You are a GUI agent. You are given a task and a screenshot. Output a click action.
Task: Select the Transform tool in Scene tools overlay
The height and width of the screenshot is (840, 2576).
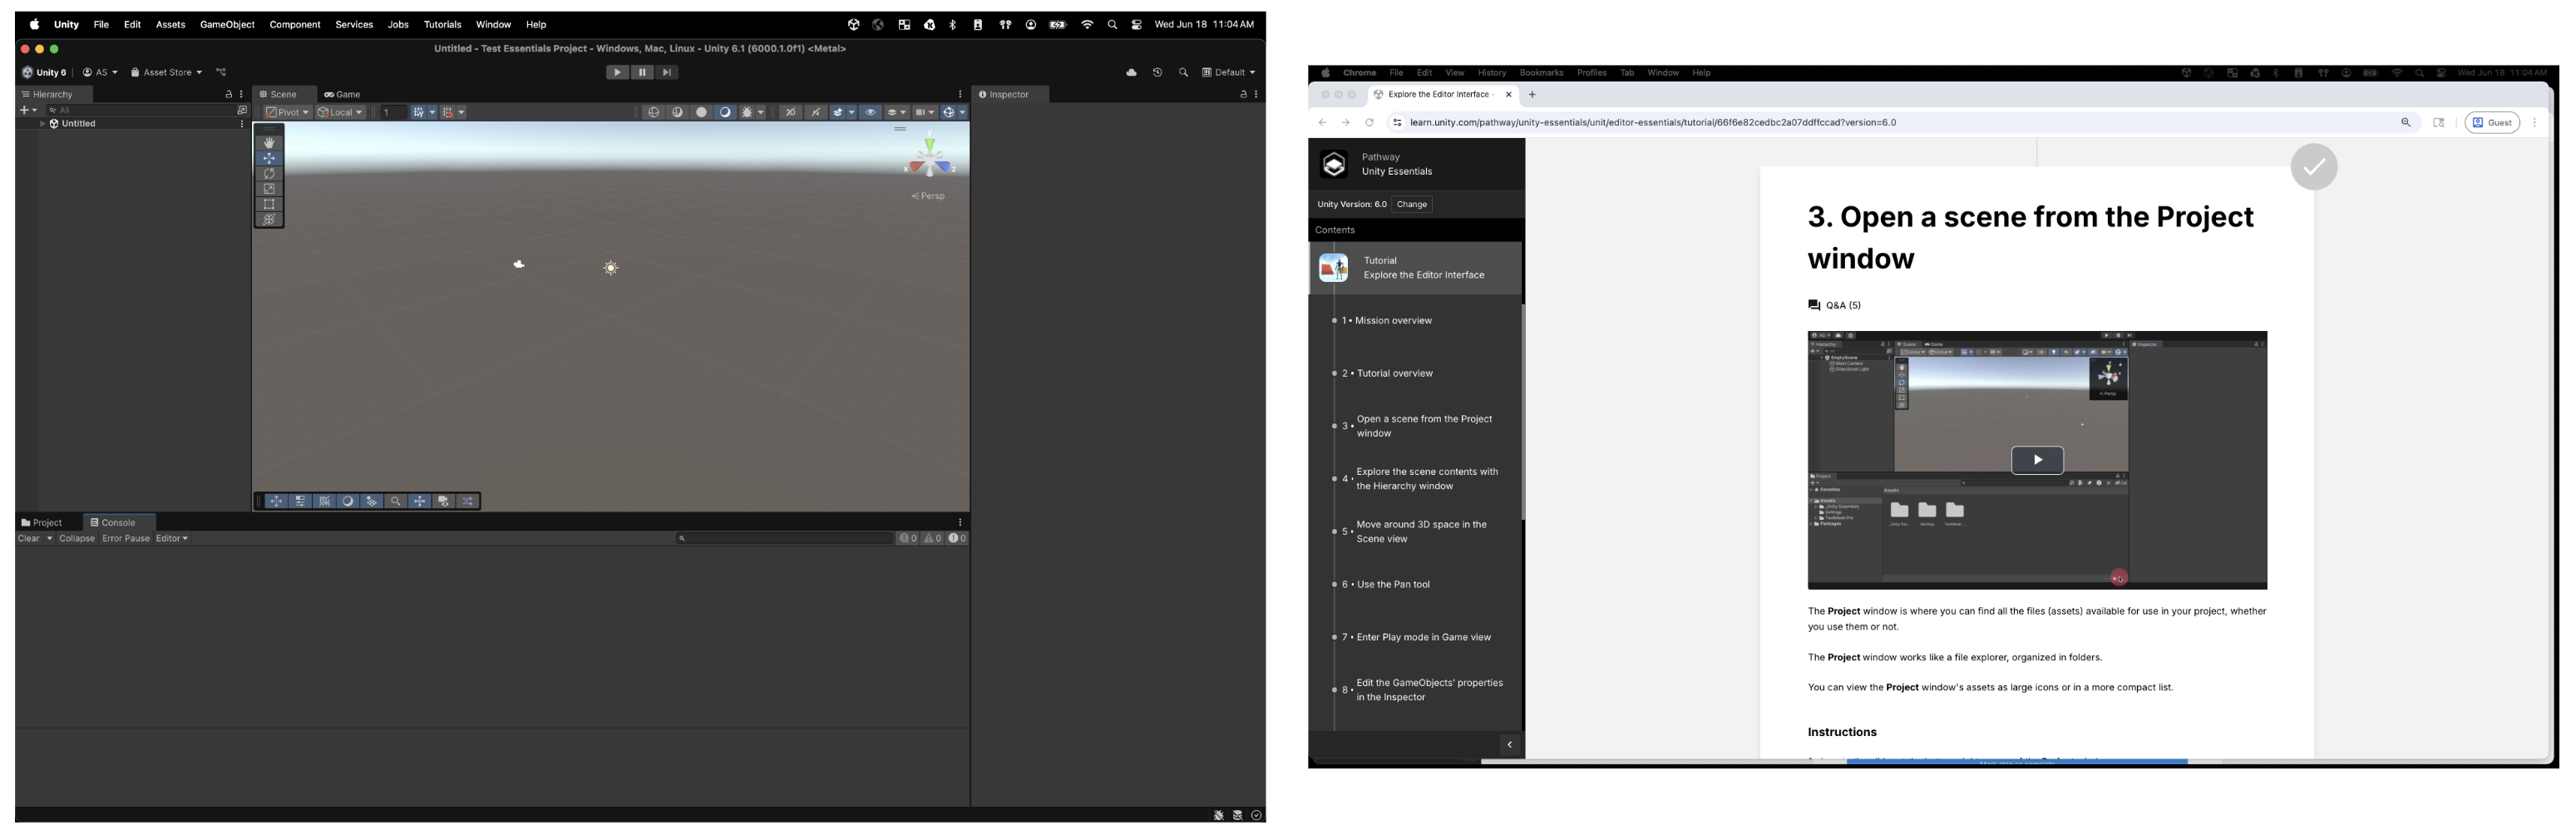[x=269, y=219]
